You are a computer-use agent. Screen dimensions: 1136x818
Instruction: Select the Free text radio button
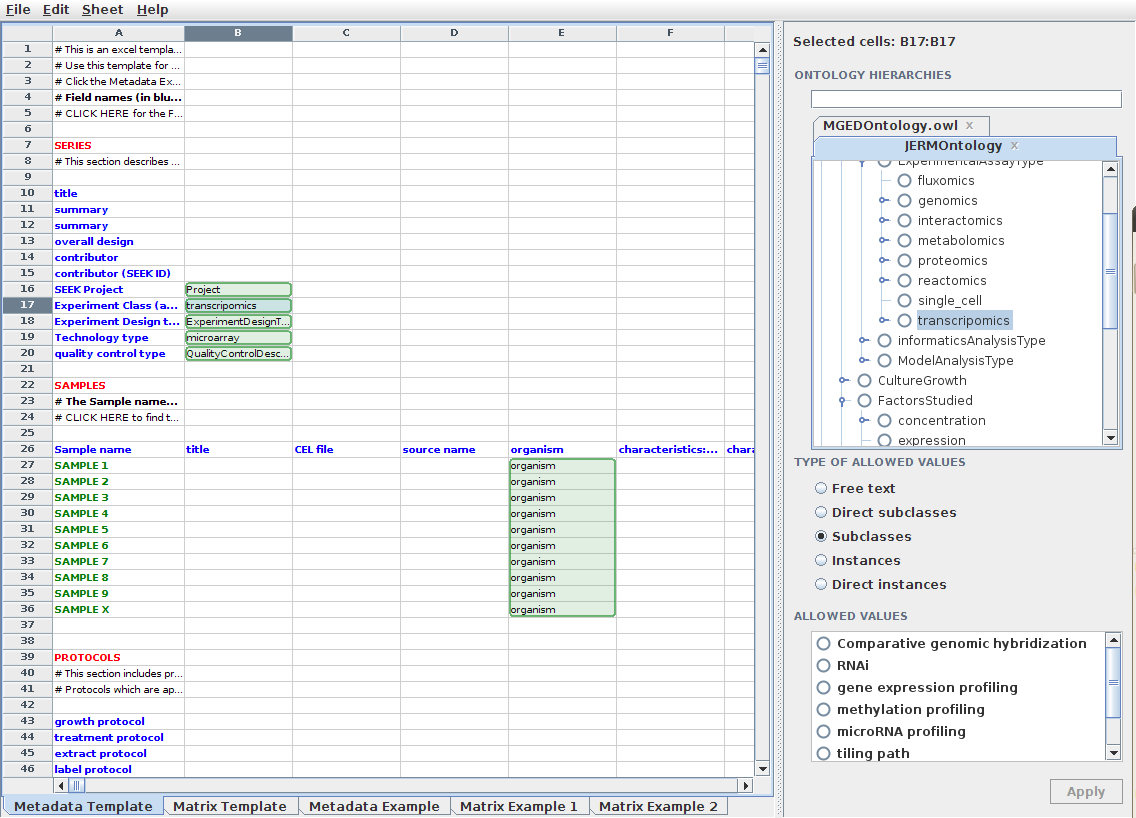point(821,489)
